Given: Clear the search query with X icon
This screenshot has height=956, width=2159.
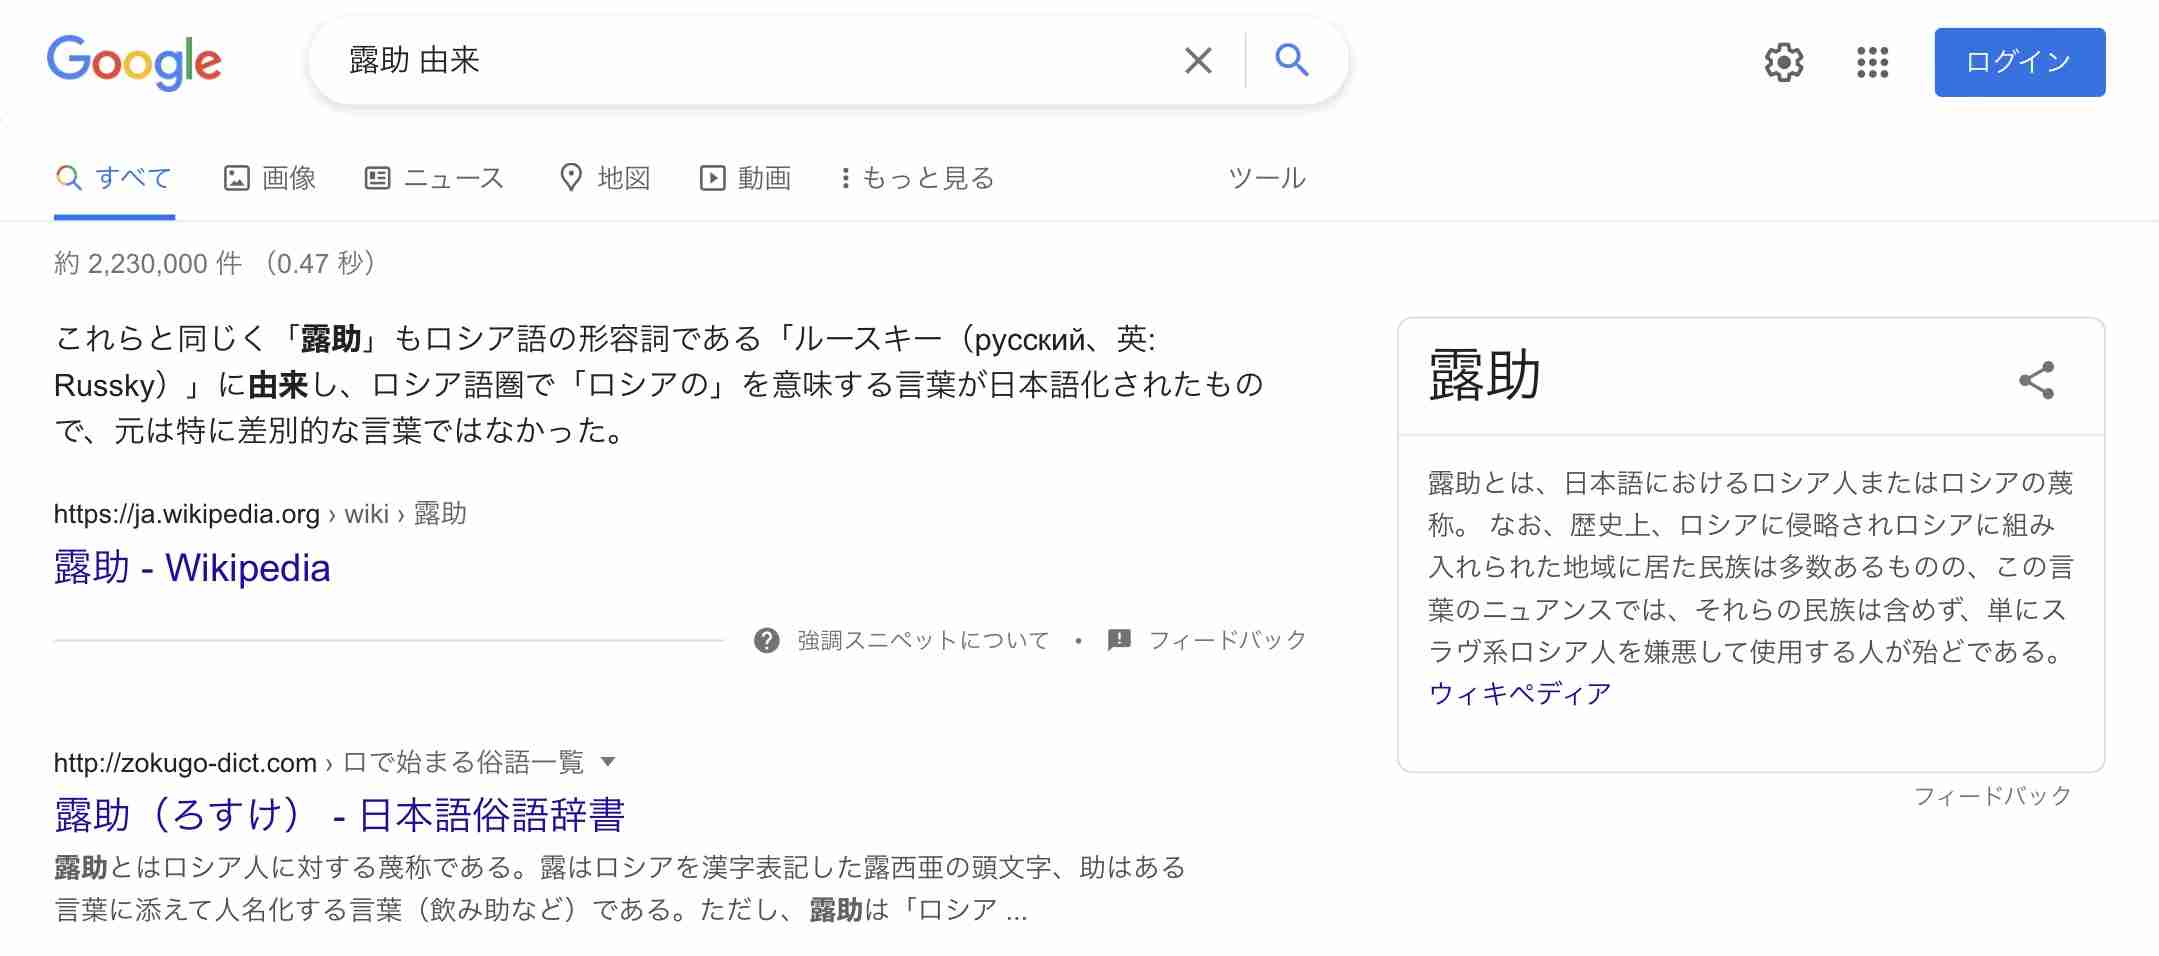Looking at the screenshot, I should [x=1198, y=61].
